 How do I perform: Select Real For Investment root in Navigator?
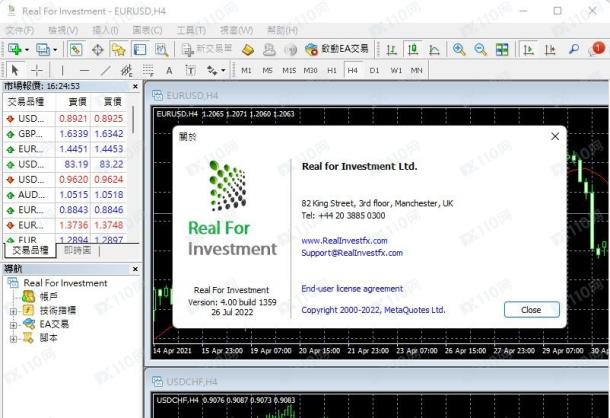tap(65, 283)
